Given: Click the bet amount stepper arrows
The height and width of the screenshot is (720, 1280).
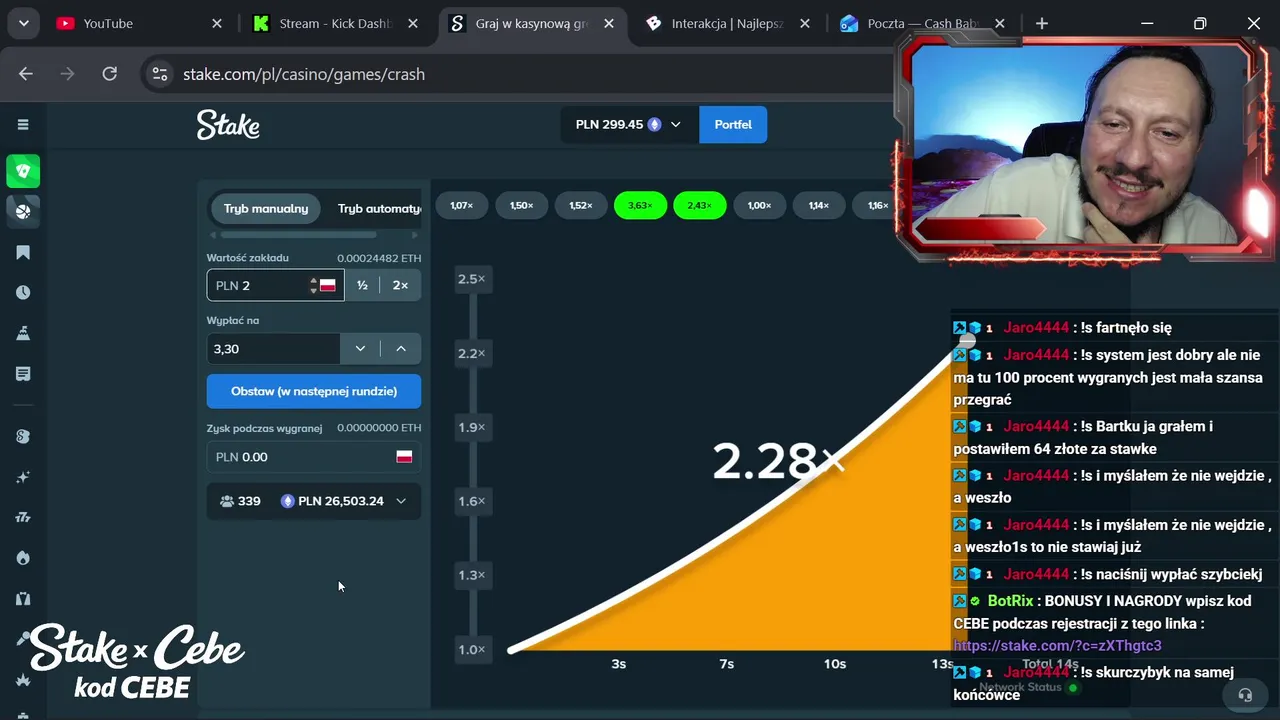Looking at the screenshot, I should [313, 285].
